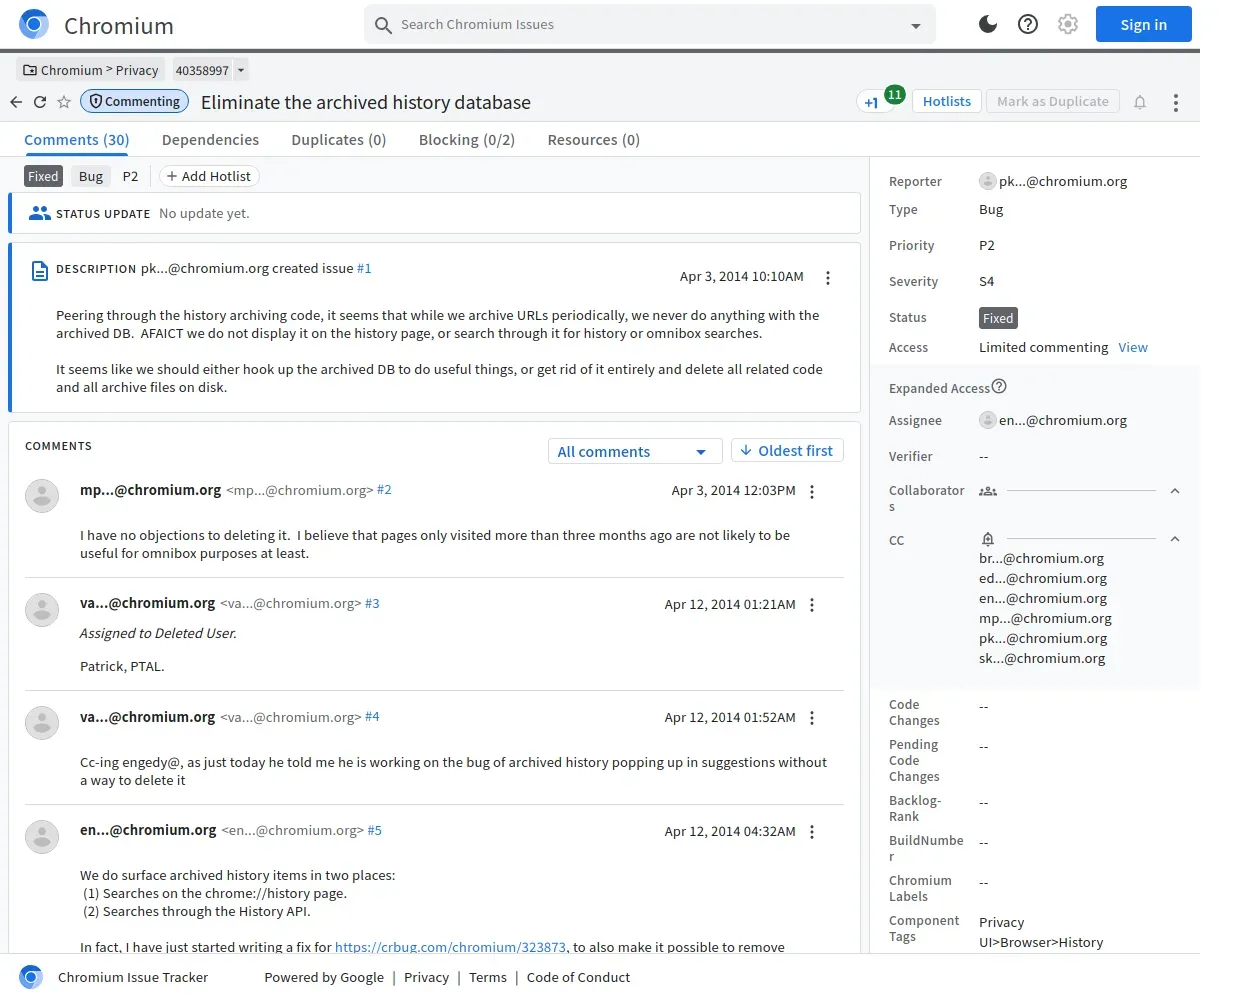Click the Sign in button
Viewport: 1234px width, 1000px height.
[x=1143, y=24]
